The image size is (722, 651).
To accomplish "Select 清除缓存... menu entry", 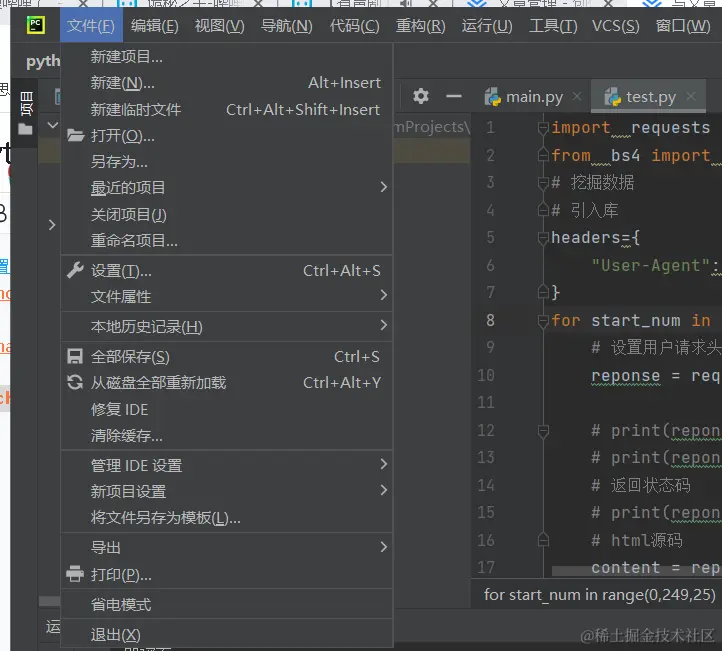I will [x=227, y=436].
